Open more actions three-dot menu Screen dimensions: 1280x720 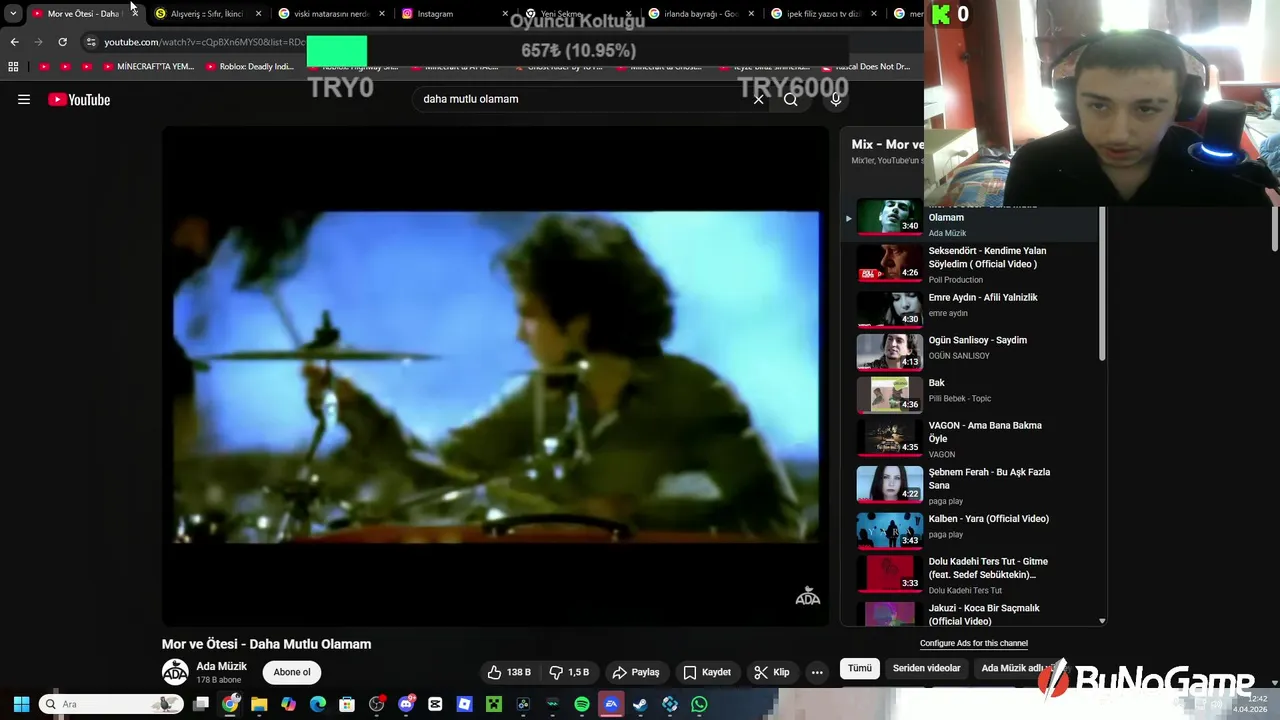[817, 672]
